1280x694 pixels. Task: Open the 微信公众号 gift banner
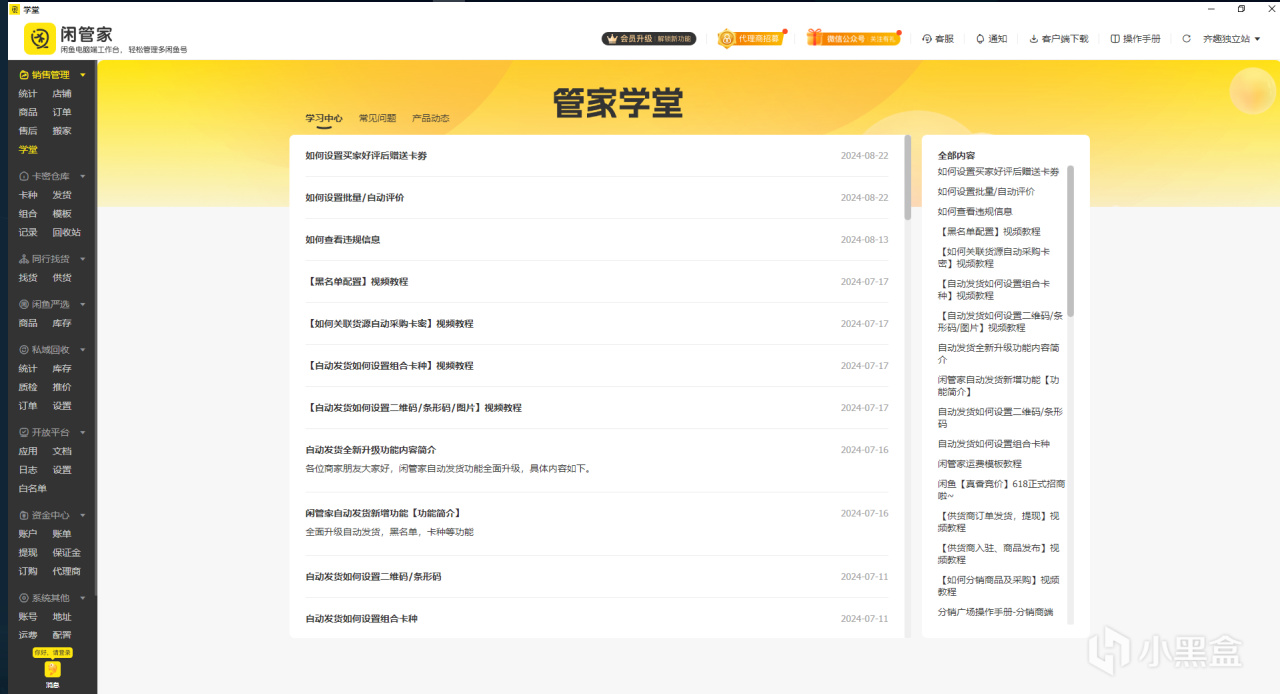[853, 39]
